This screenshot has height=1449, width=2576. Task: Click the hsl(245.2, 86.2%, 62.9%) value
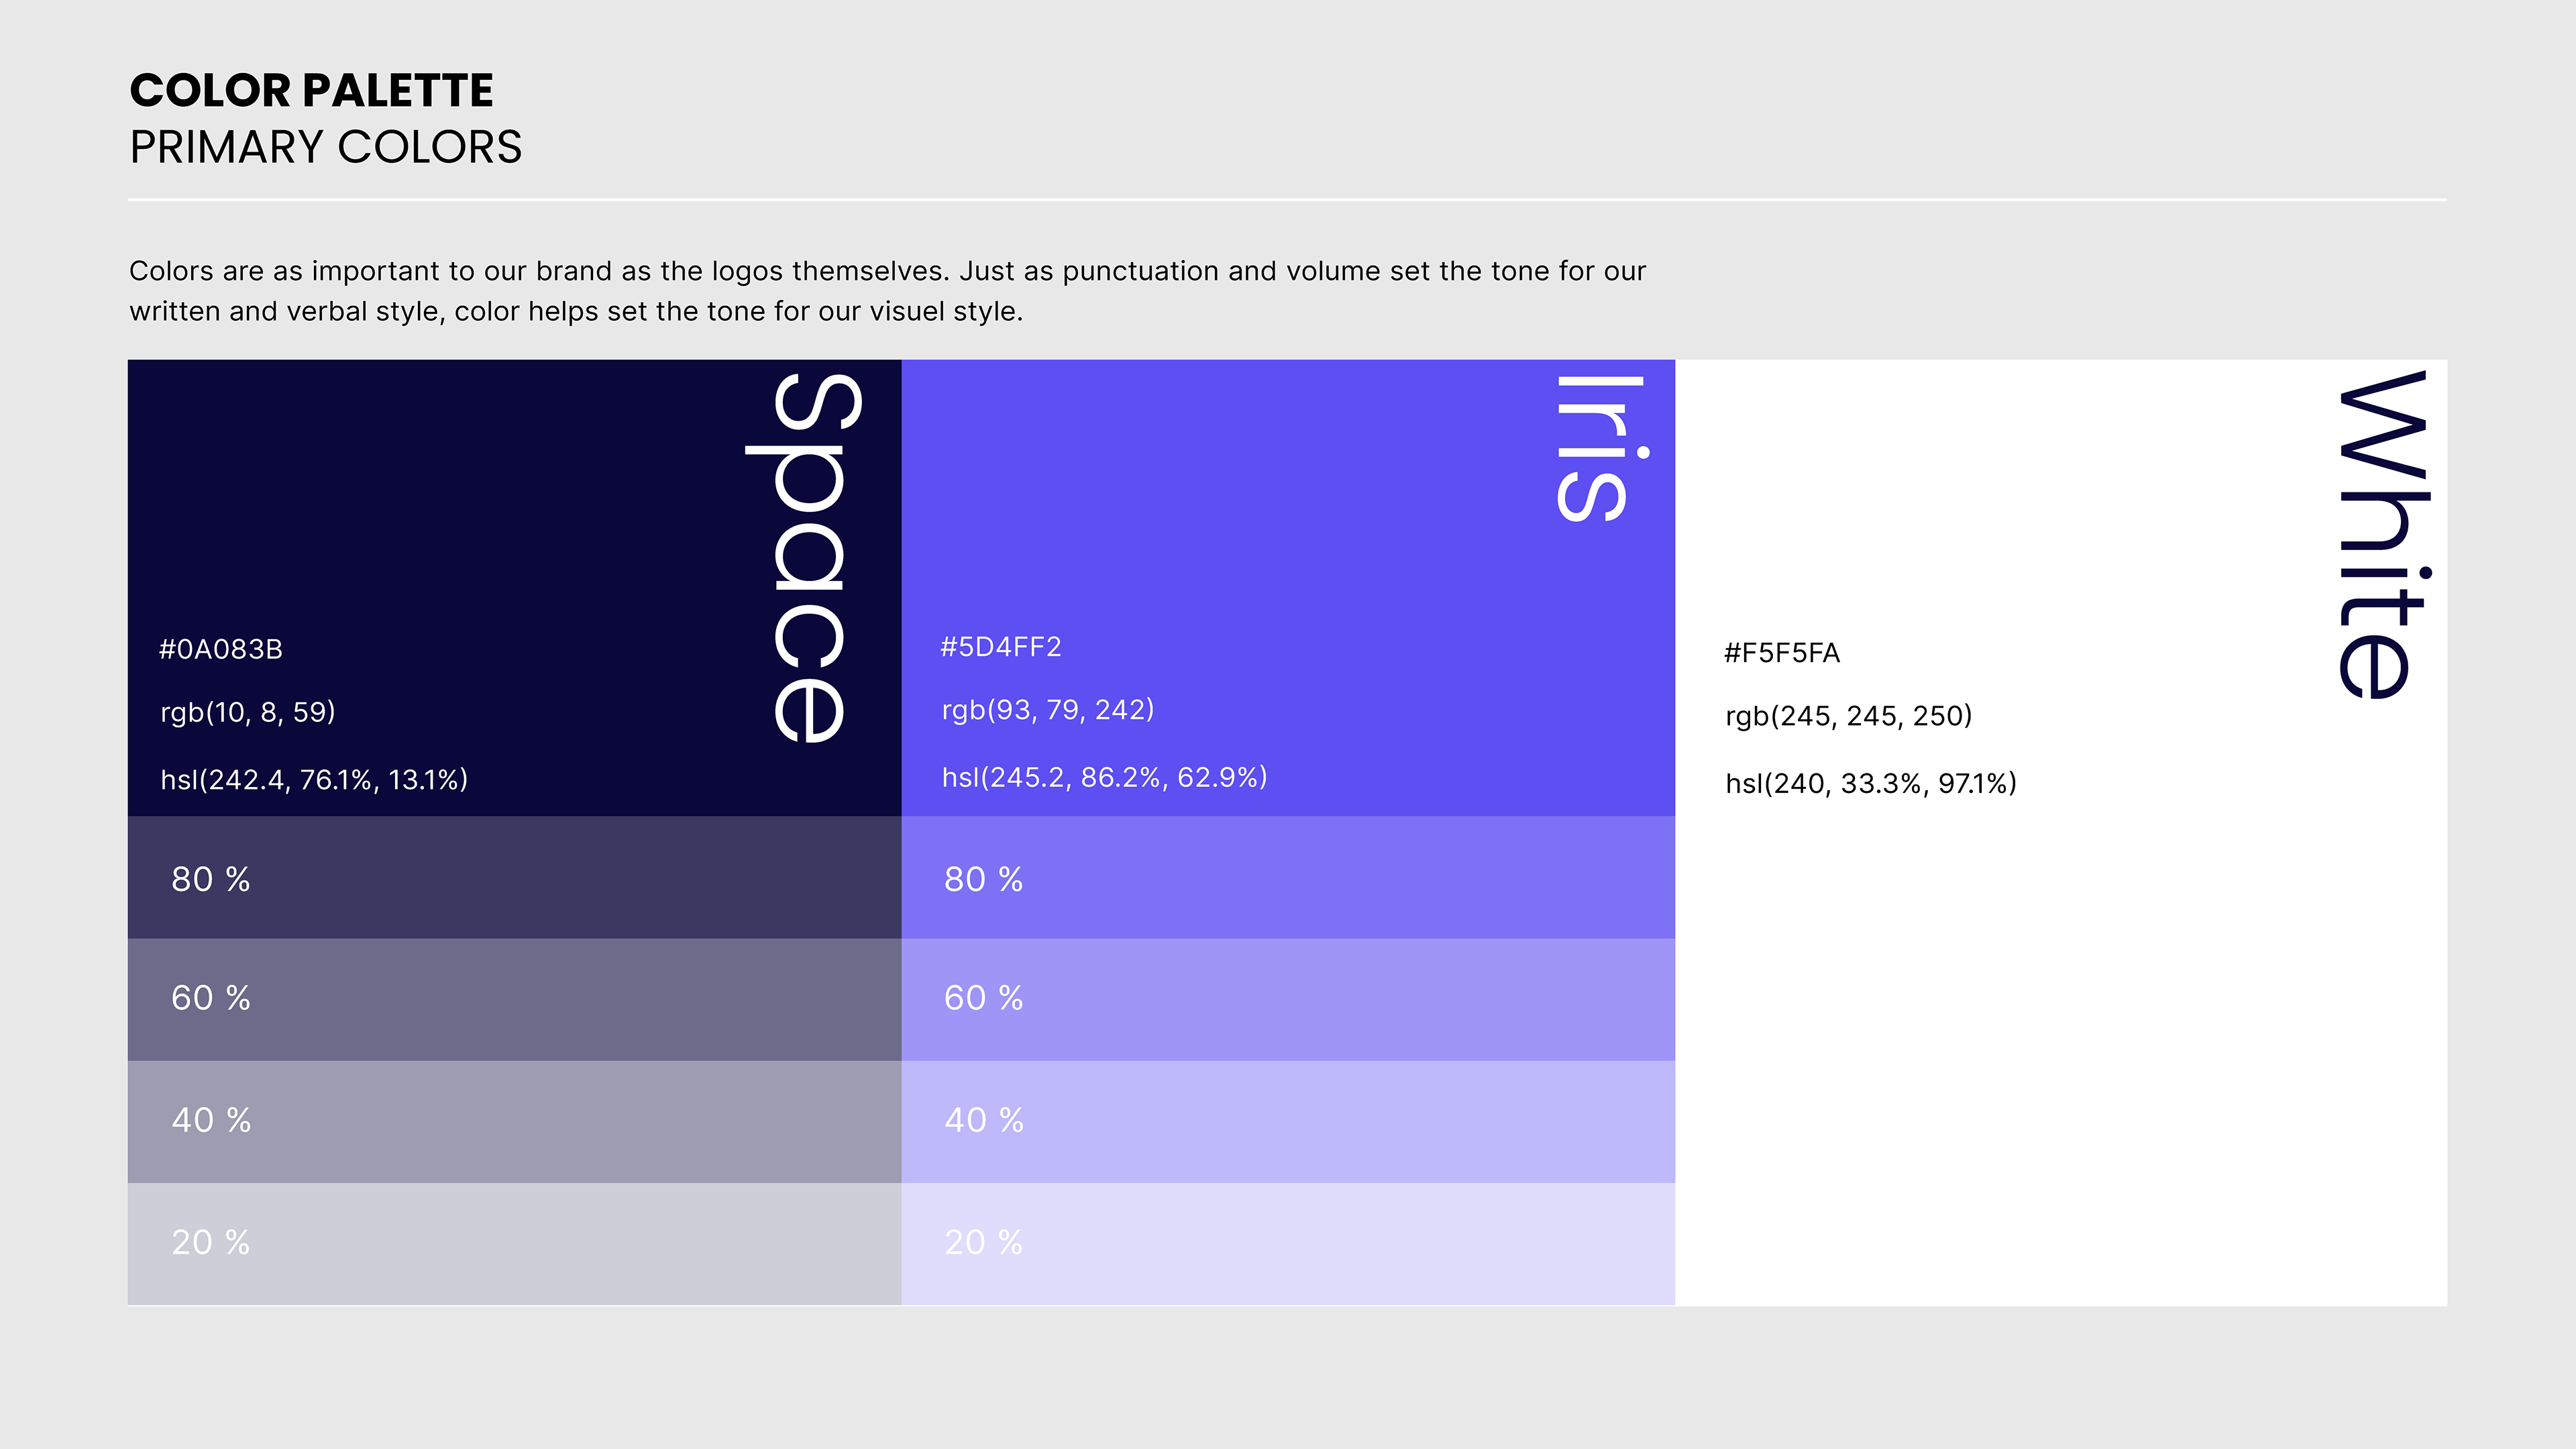1104,777
